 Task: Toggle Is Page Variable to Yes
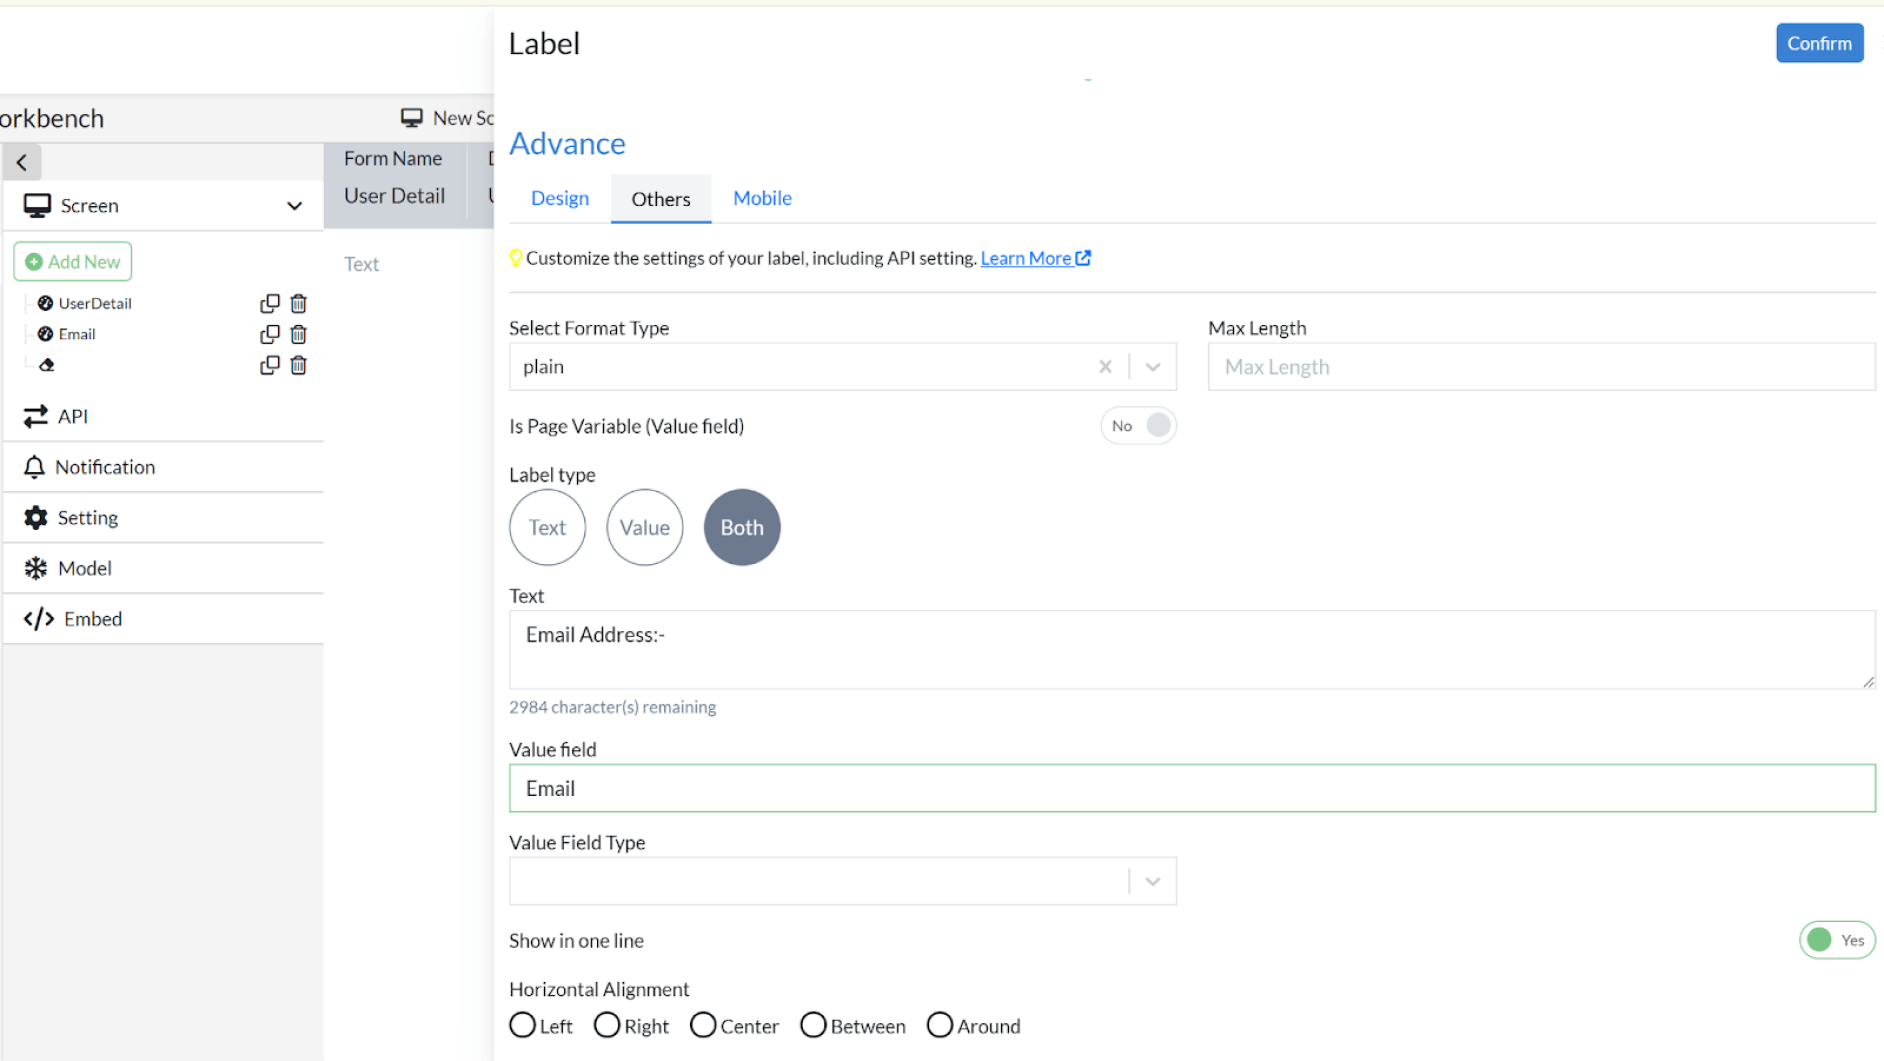[x=1138, y=425]
